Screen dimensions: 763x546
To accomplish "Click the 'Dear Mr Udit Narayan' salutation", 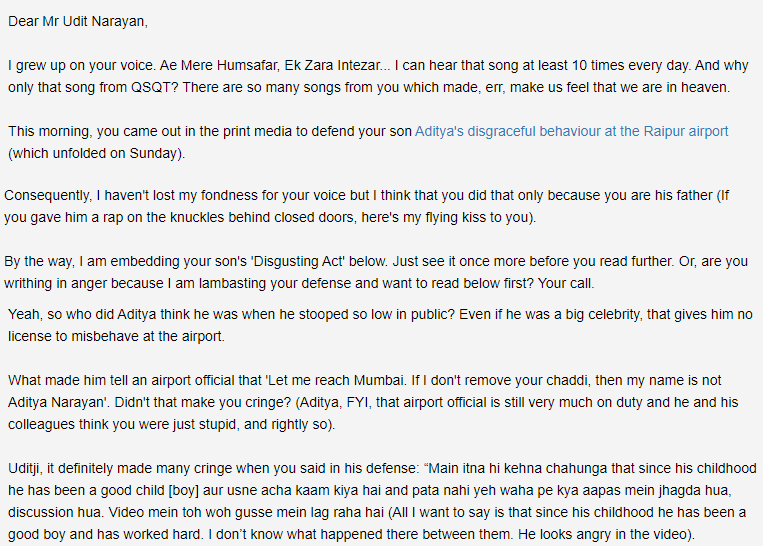I will coord(78,21).
